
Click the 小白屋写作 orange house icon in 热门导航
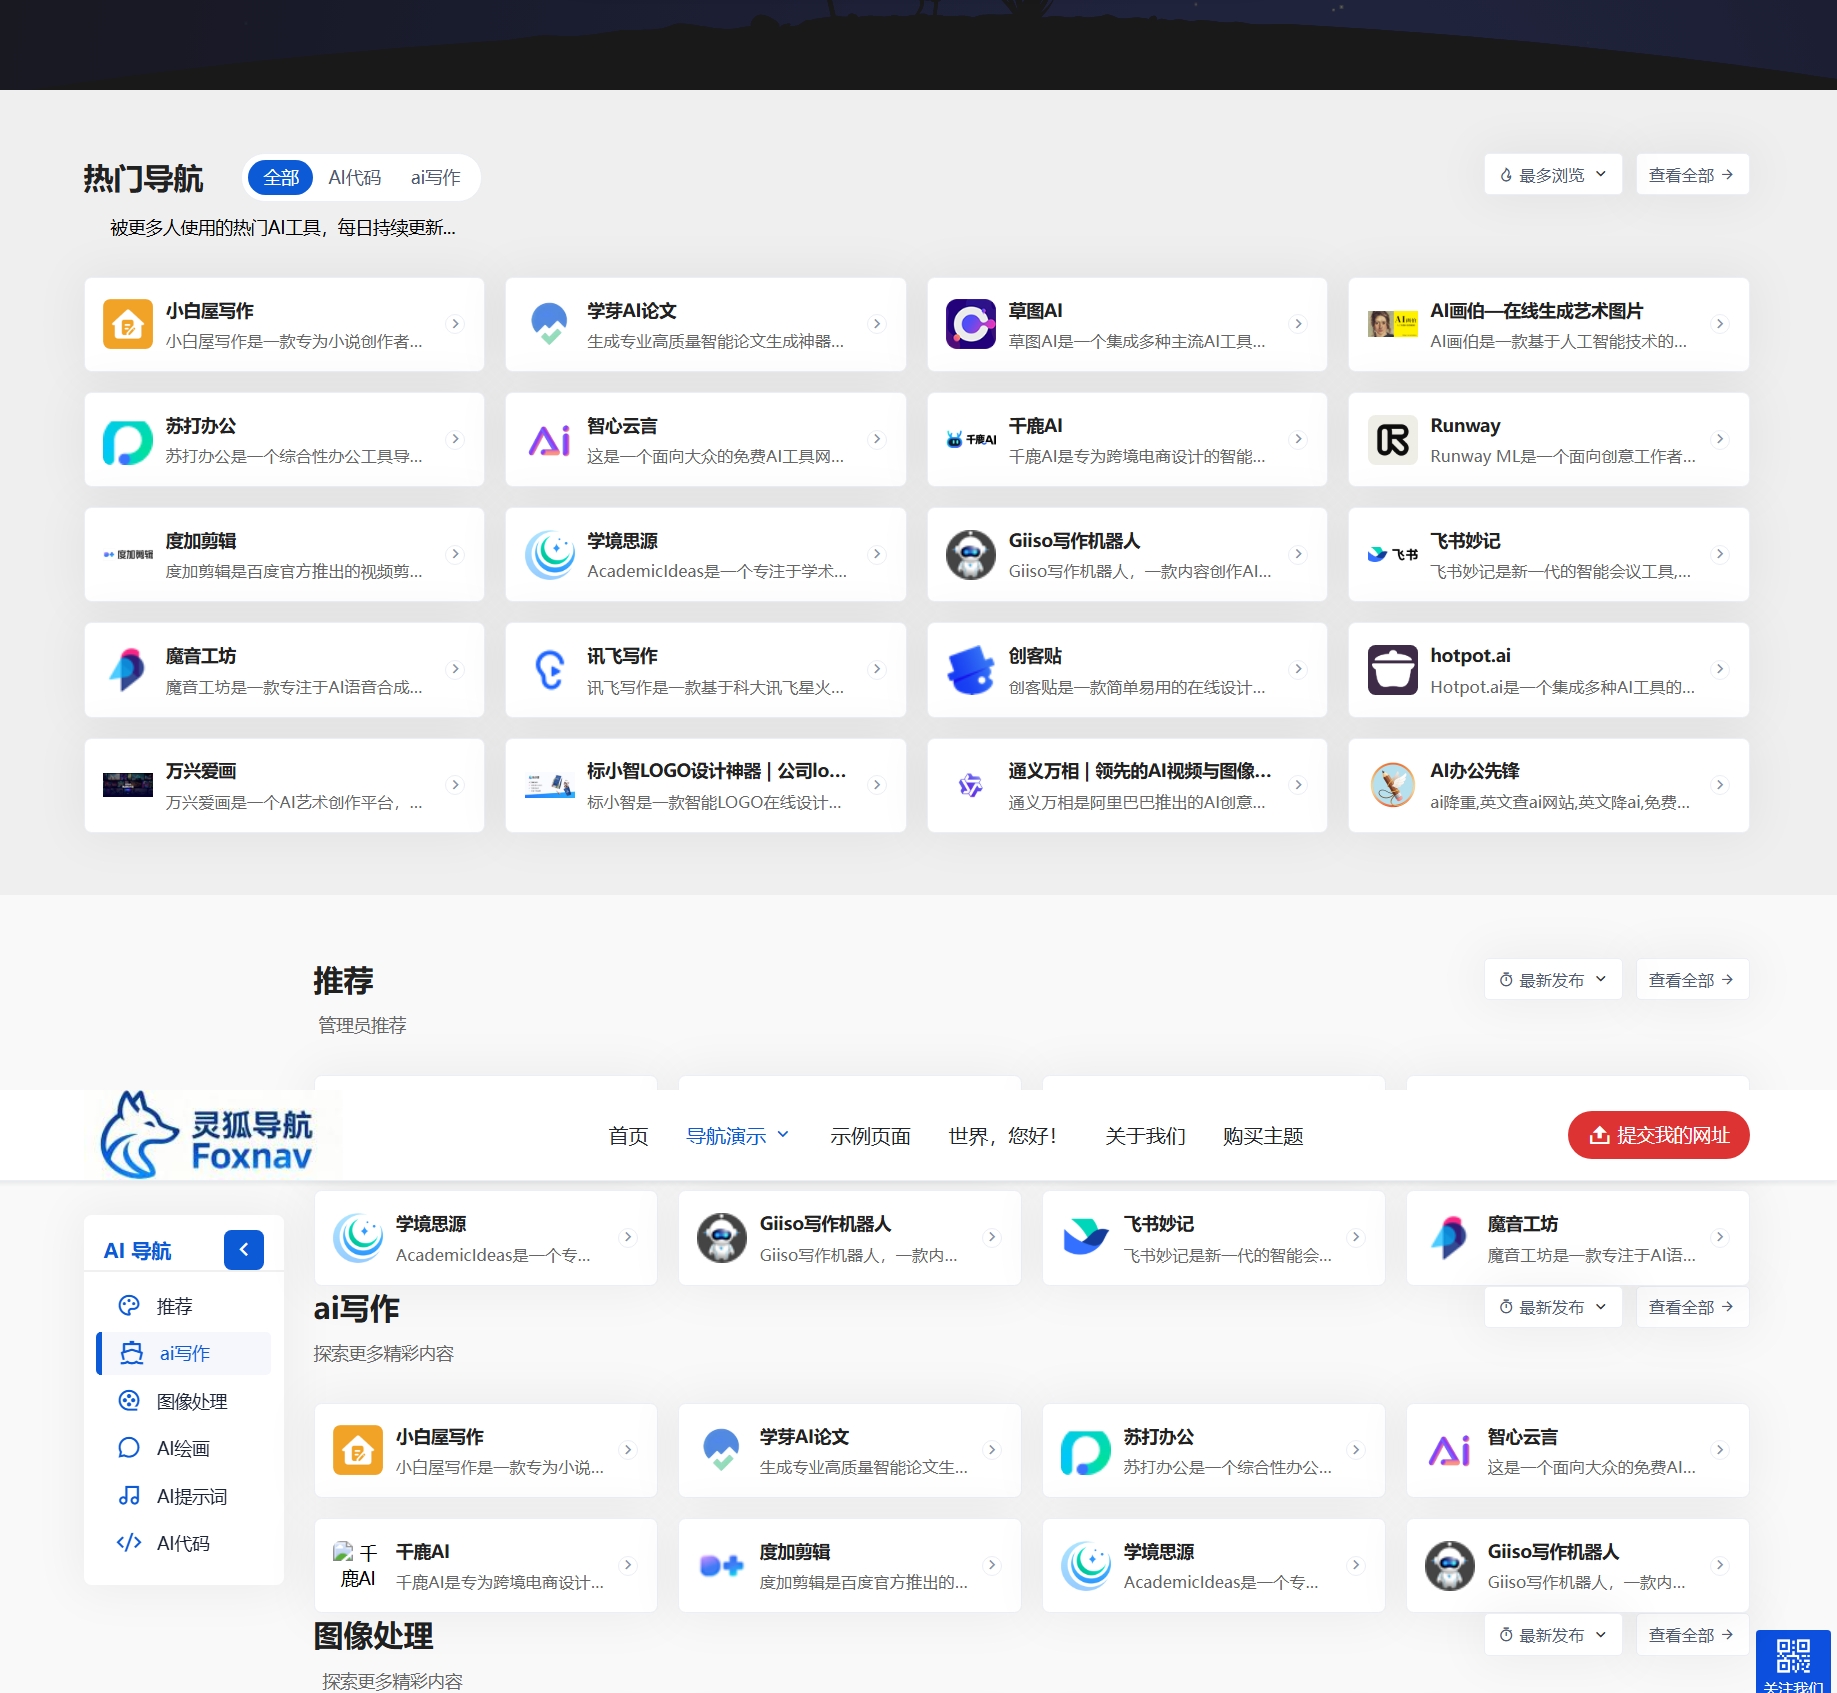[x=128, y=324]
